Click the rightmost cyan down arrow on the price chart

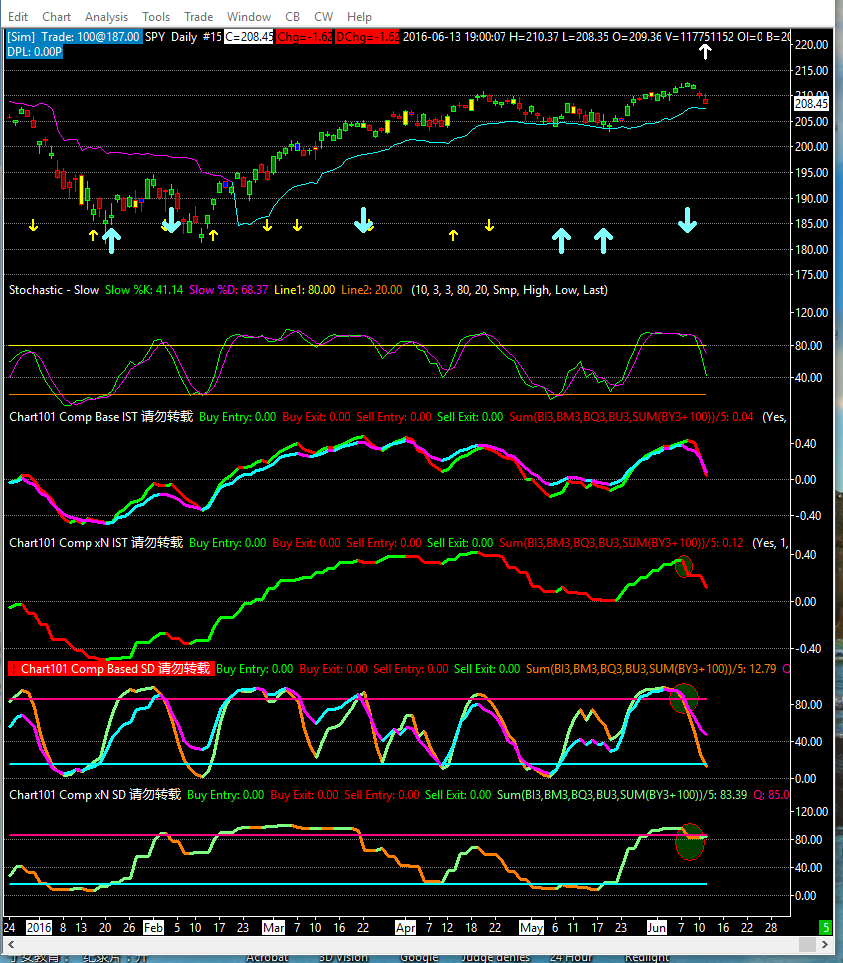click(x=687, y=219)
